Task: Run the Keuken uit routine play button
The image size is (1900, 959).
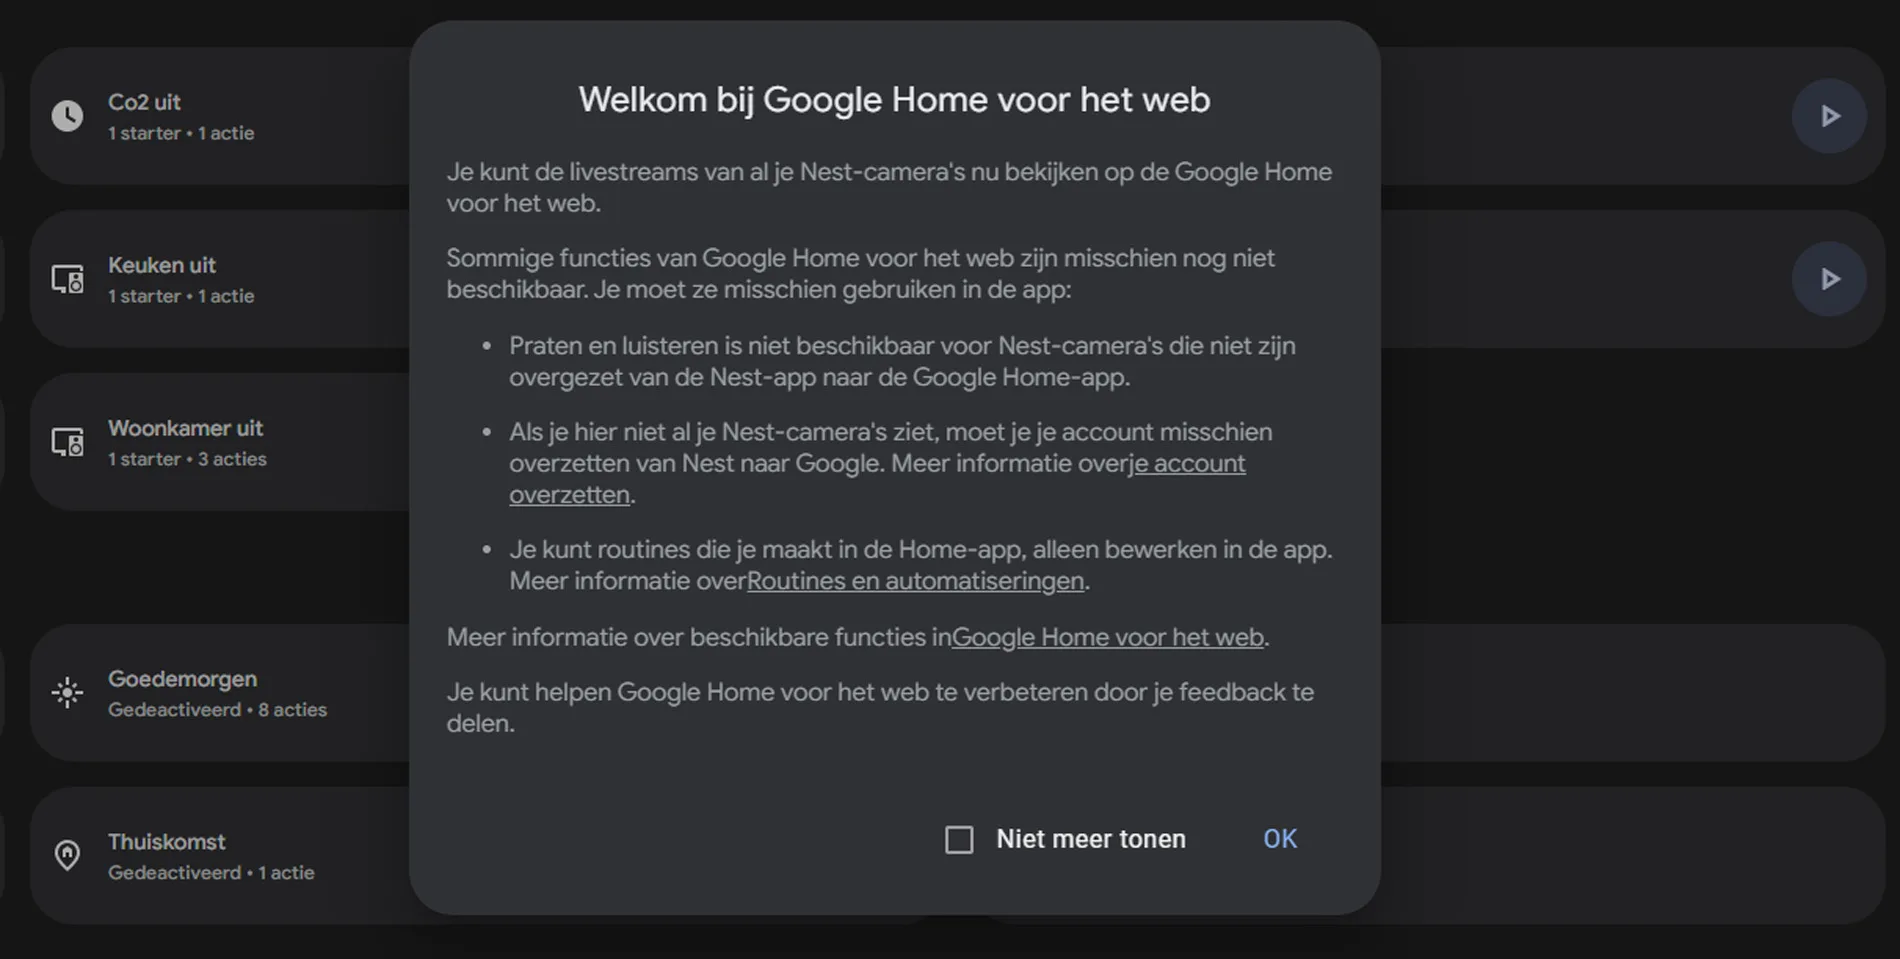Action: coord(1829,279)
